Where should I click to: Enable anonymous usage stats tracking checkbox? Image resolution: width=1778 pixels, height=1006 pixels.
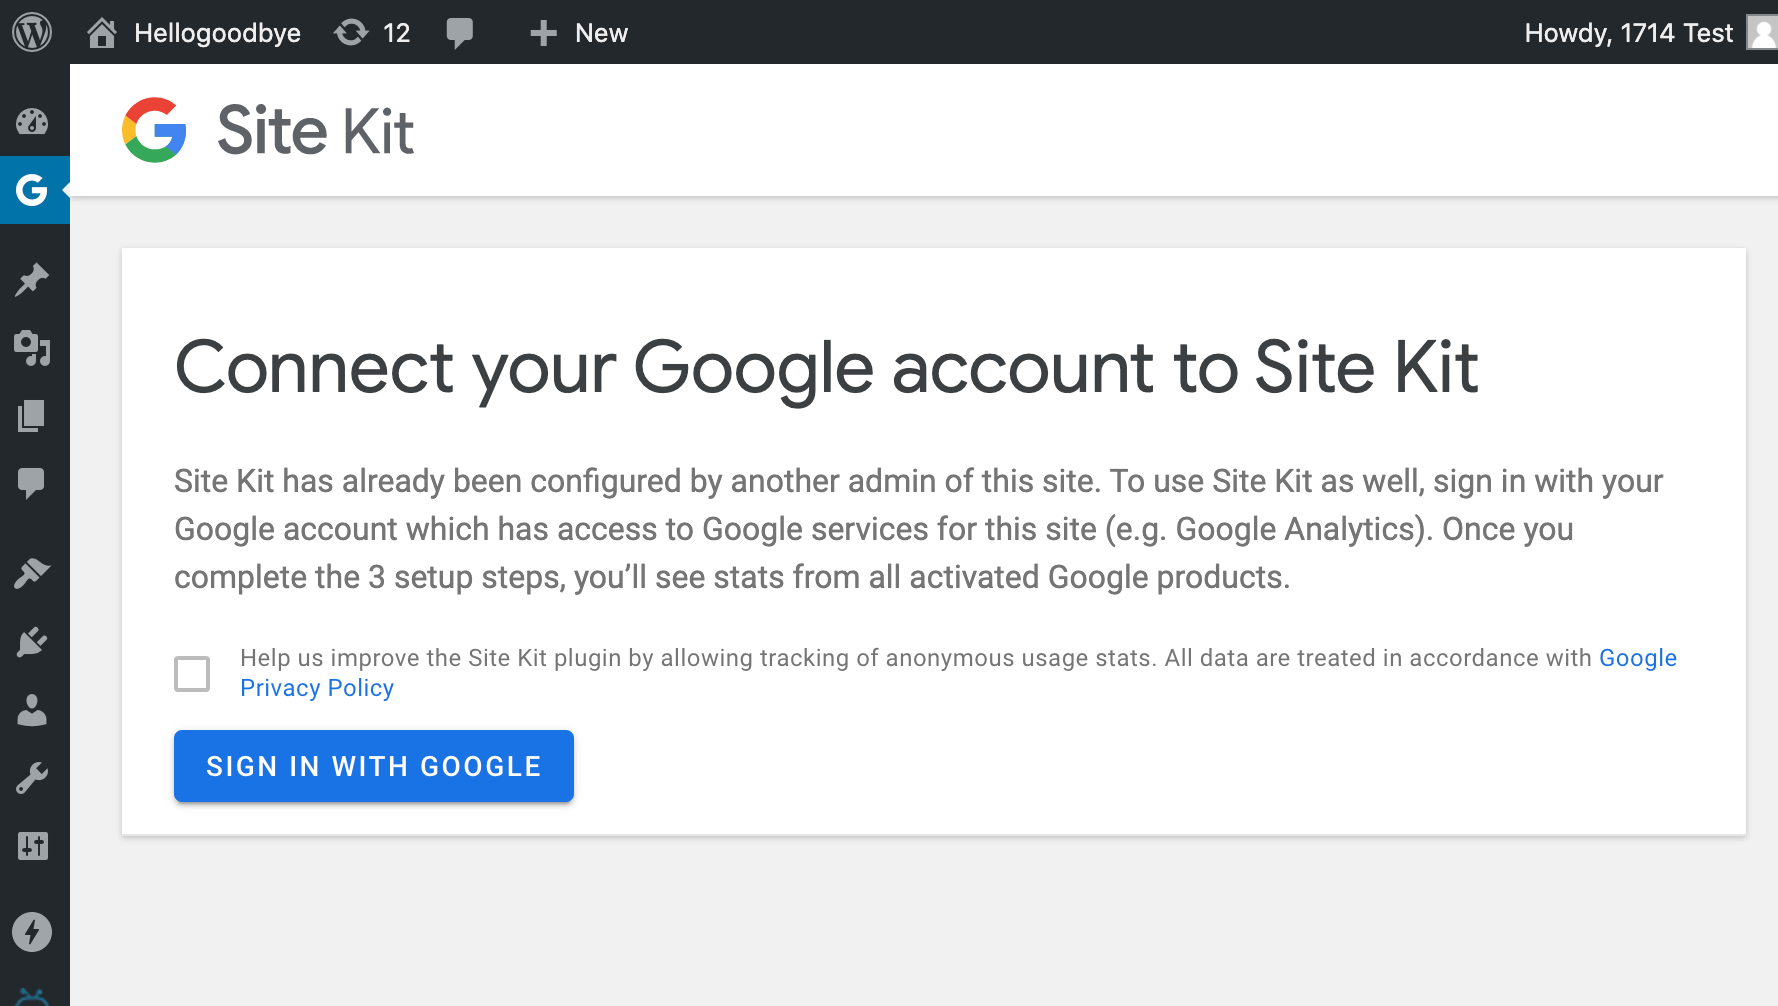tap(192, 674)
